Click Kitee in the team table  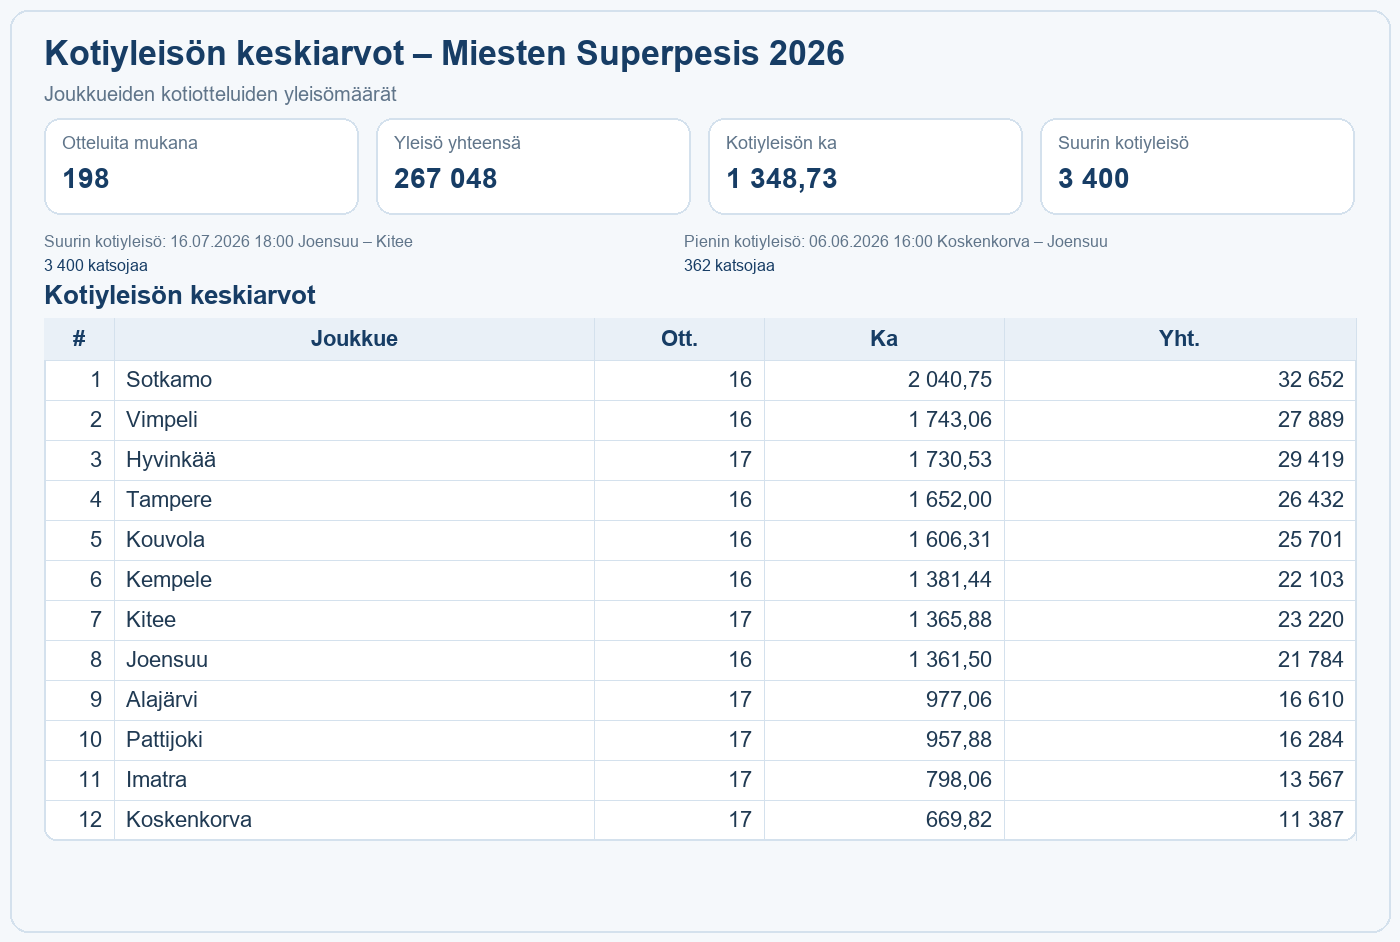pos(151,620)
